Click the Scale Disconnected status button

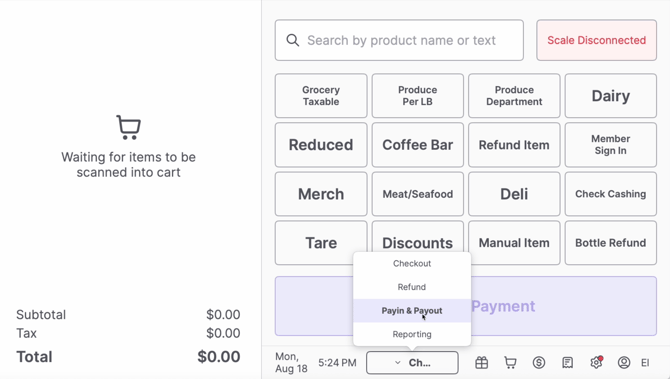tap(597, 40)
